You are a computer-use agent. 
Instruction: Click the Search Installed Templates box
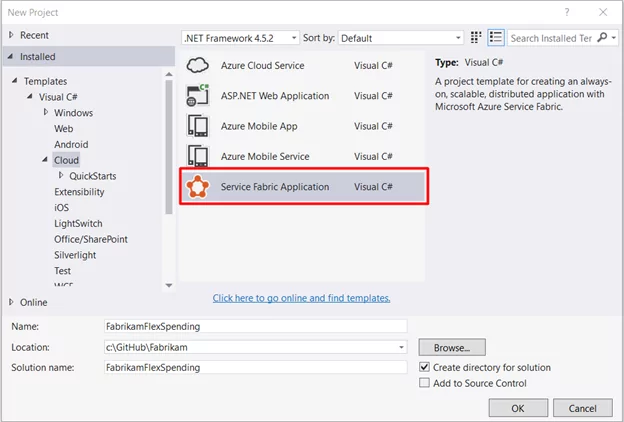point(552,38)
